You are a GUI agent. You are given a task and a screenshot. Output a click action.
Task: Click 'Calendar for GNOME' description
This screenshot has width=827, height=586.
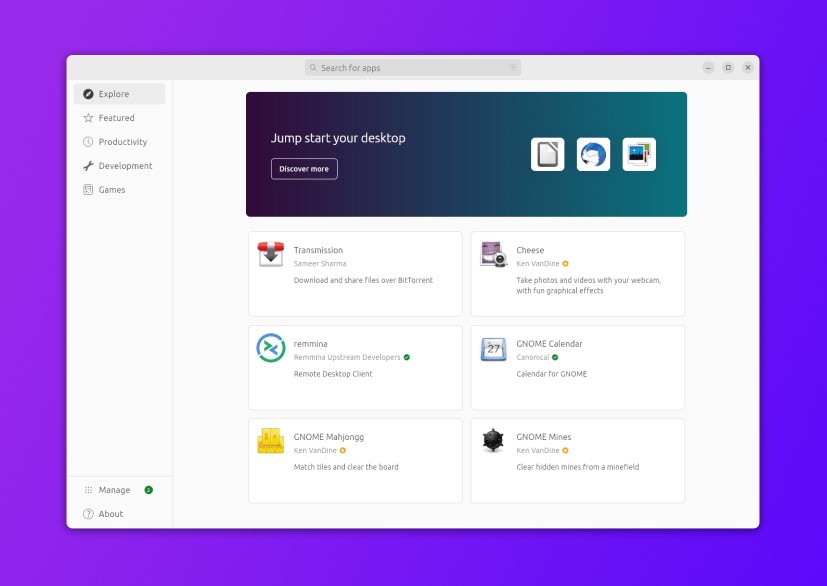pos(552,374)
